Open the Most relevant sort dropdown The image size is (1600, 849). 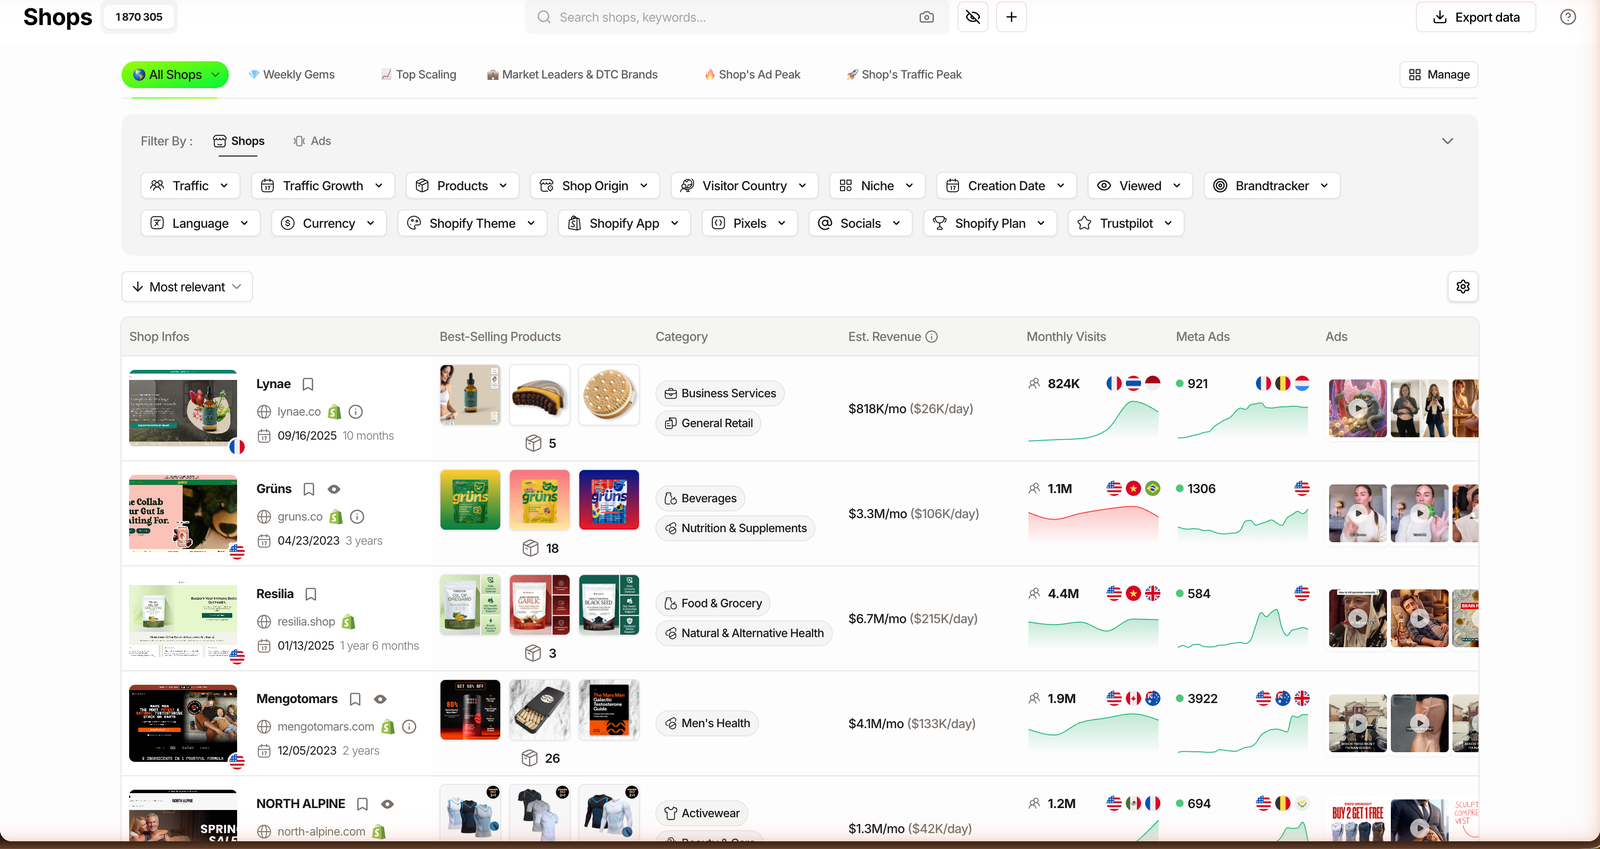(187, 287)
